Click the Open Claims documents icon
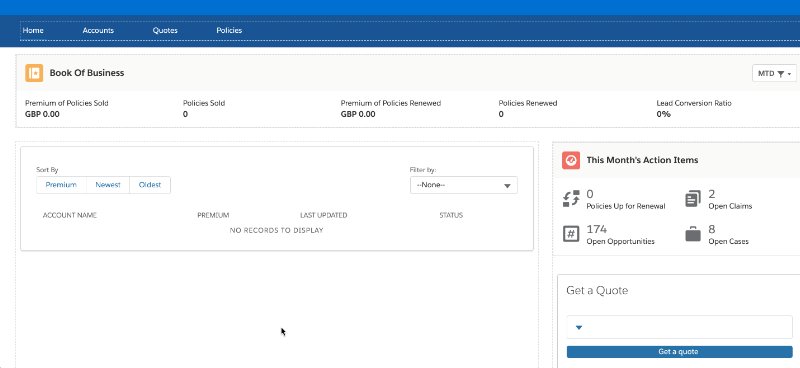800x368 pixels. [693, 199]
